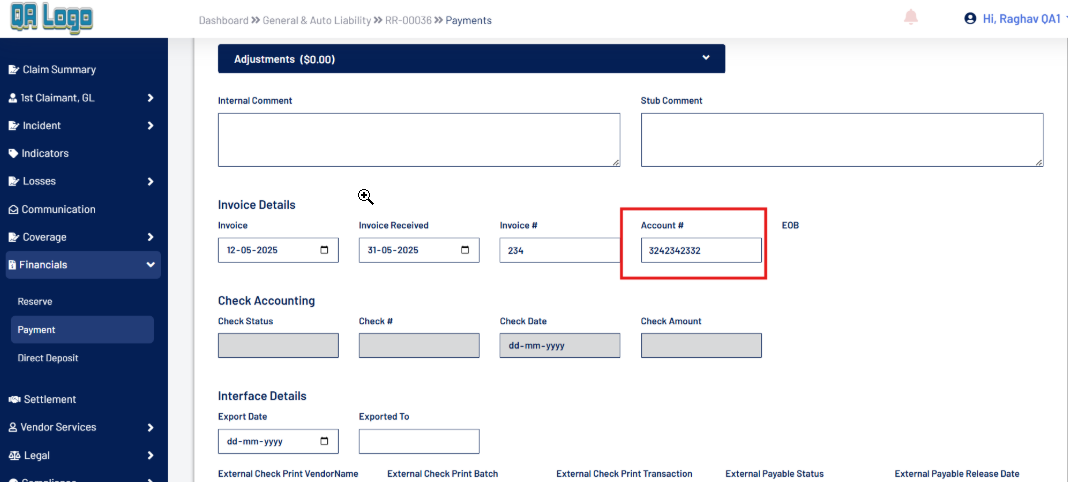
Task: Select Direct Deposit in sidebar
Action: (x=48, y=358)
